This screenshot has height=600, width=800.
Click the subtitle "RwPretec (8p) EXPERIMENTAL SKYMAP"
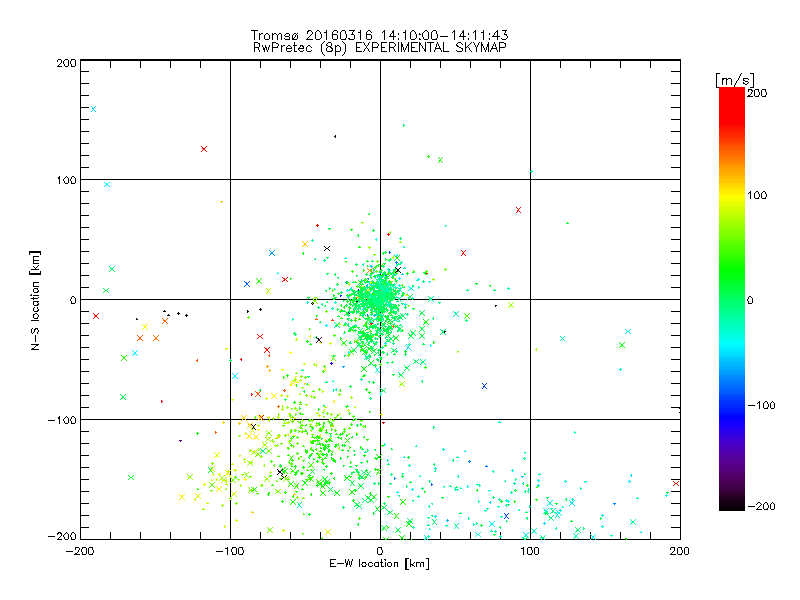(380, 48)
